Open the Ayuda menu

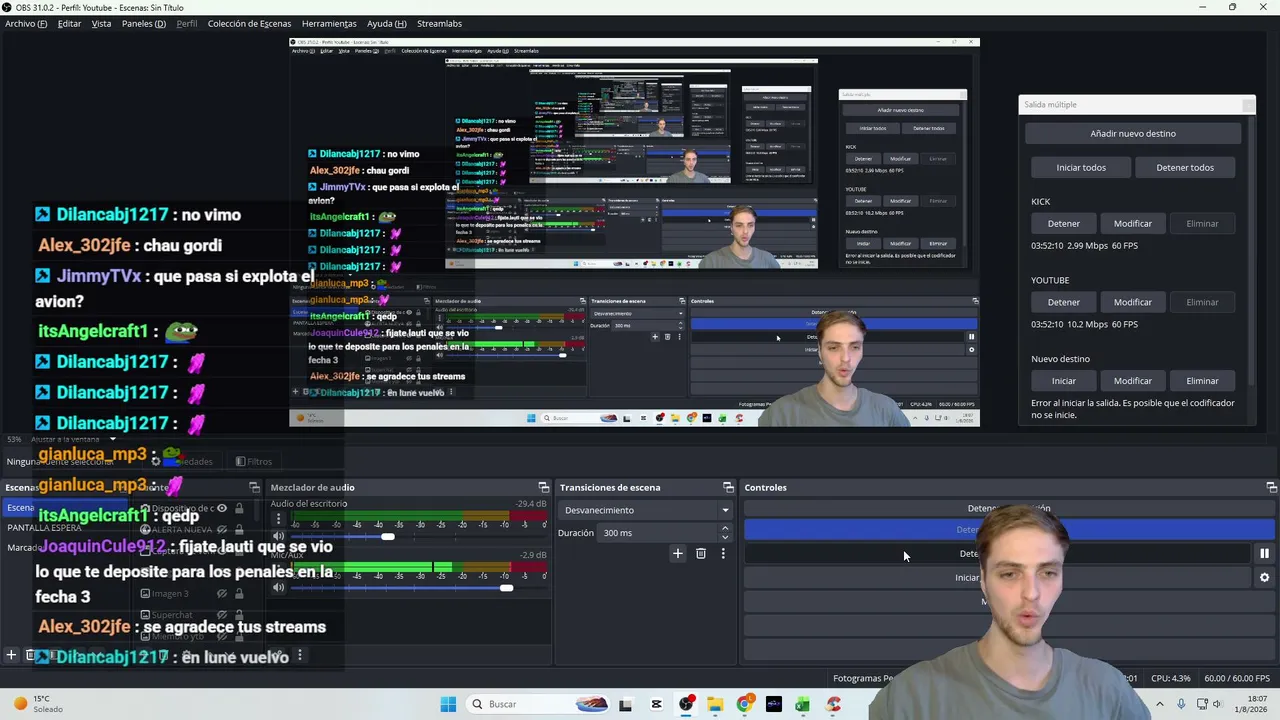pyautogui.click(x=387, y=24)
